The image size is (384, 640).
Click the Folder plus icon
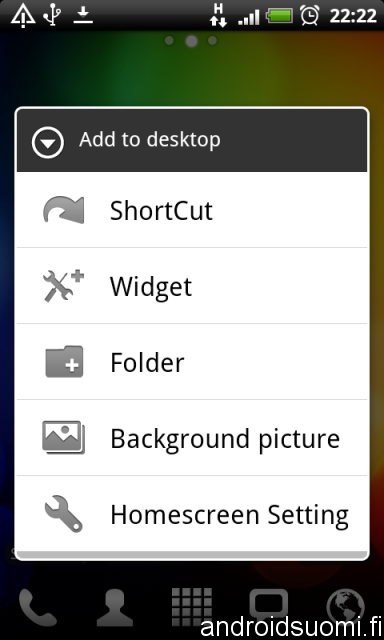coord(64,362)
